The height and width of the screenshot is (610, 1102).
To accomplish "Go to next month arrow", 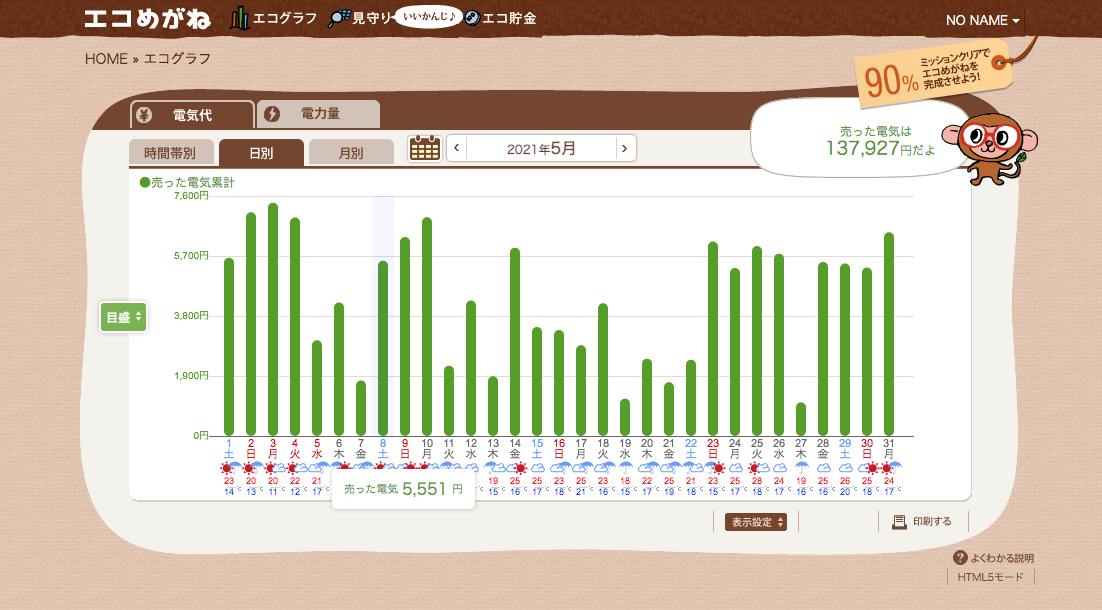I will pos(625,148).
